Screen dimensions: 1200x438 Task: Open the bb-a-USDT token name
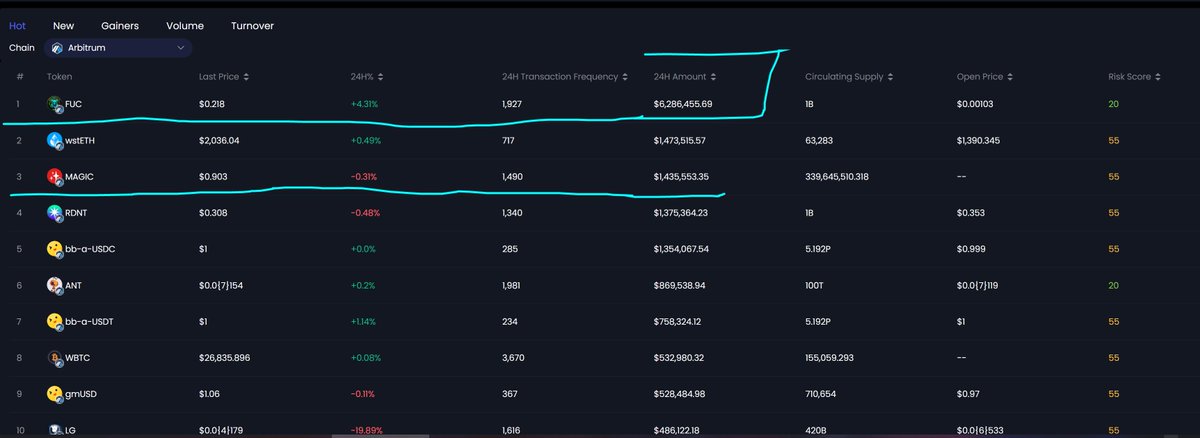pos(92,321)
